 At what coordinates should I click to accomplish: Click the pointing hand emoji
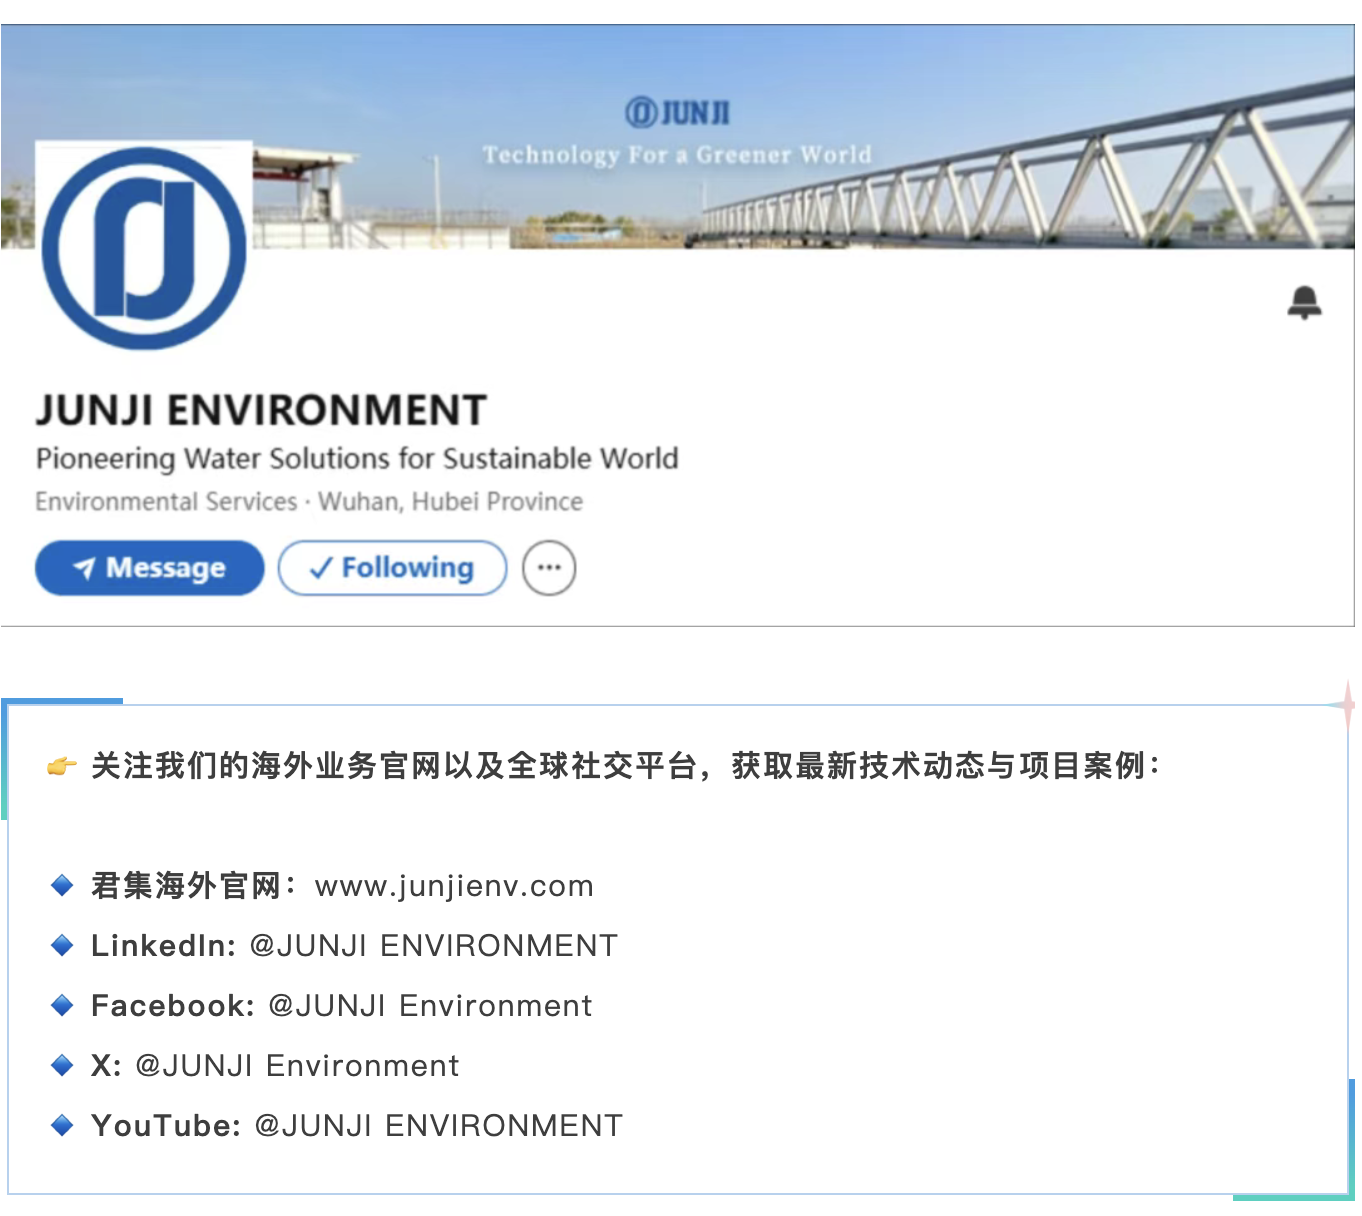(x=62, y=767)
